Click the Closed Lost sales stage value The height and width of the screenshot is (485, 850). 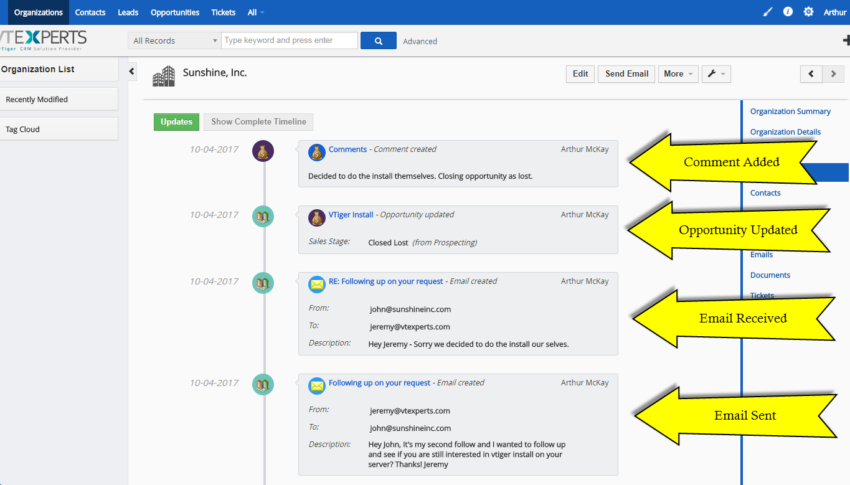coord(388,243)
